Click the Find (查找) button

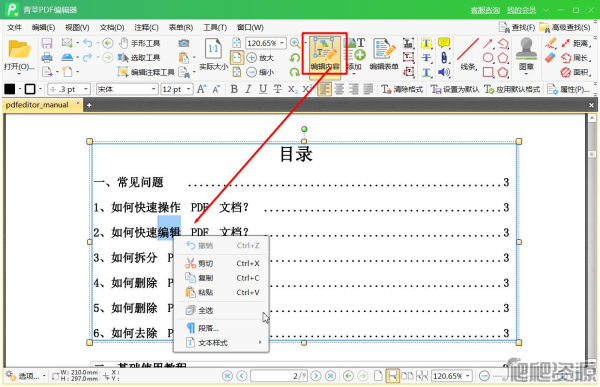click(517, 28)
